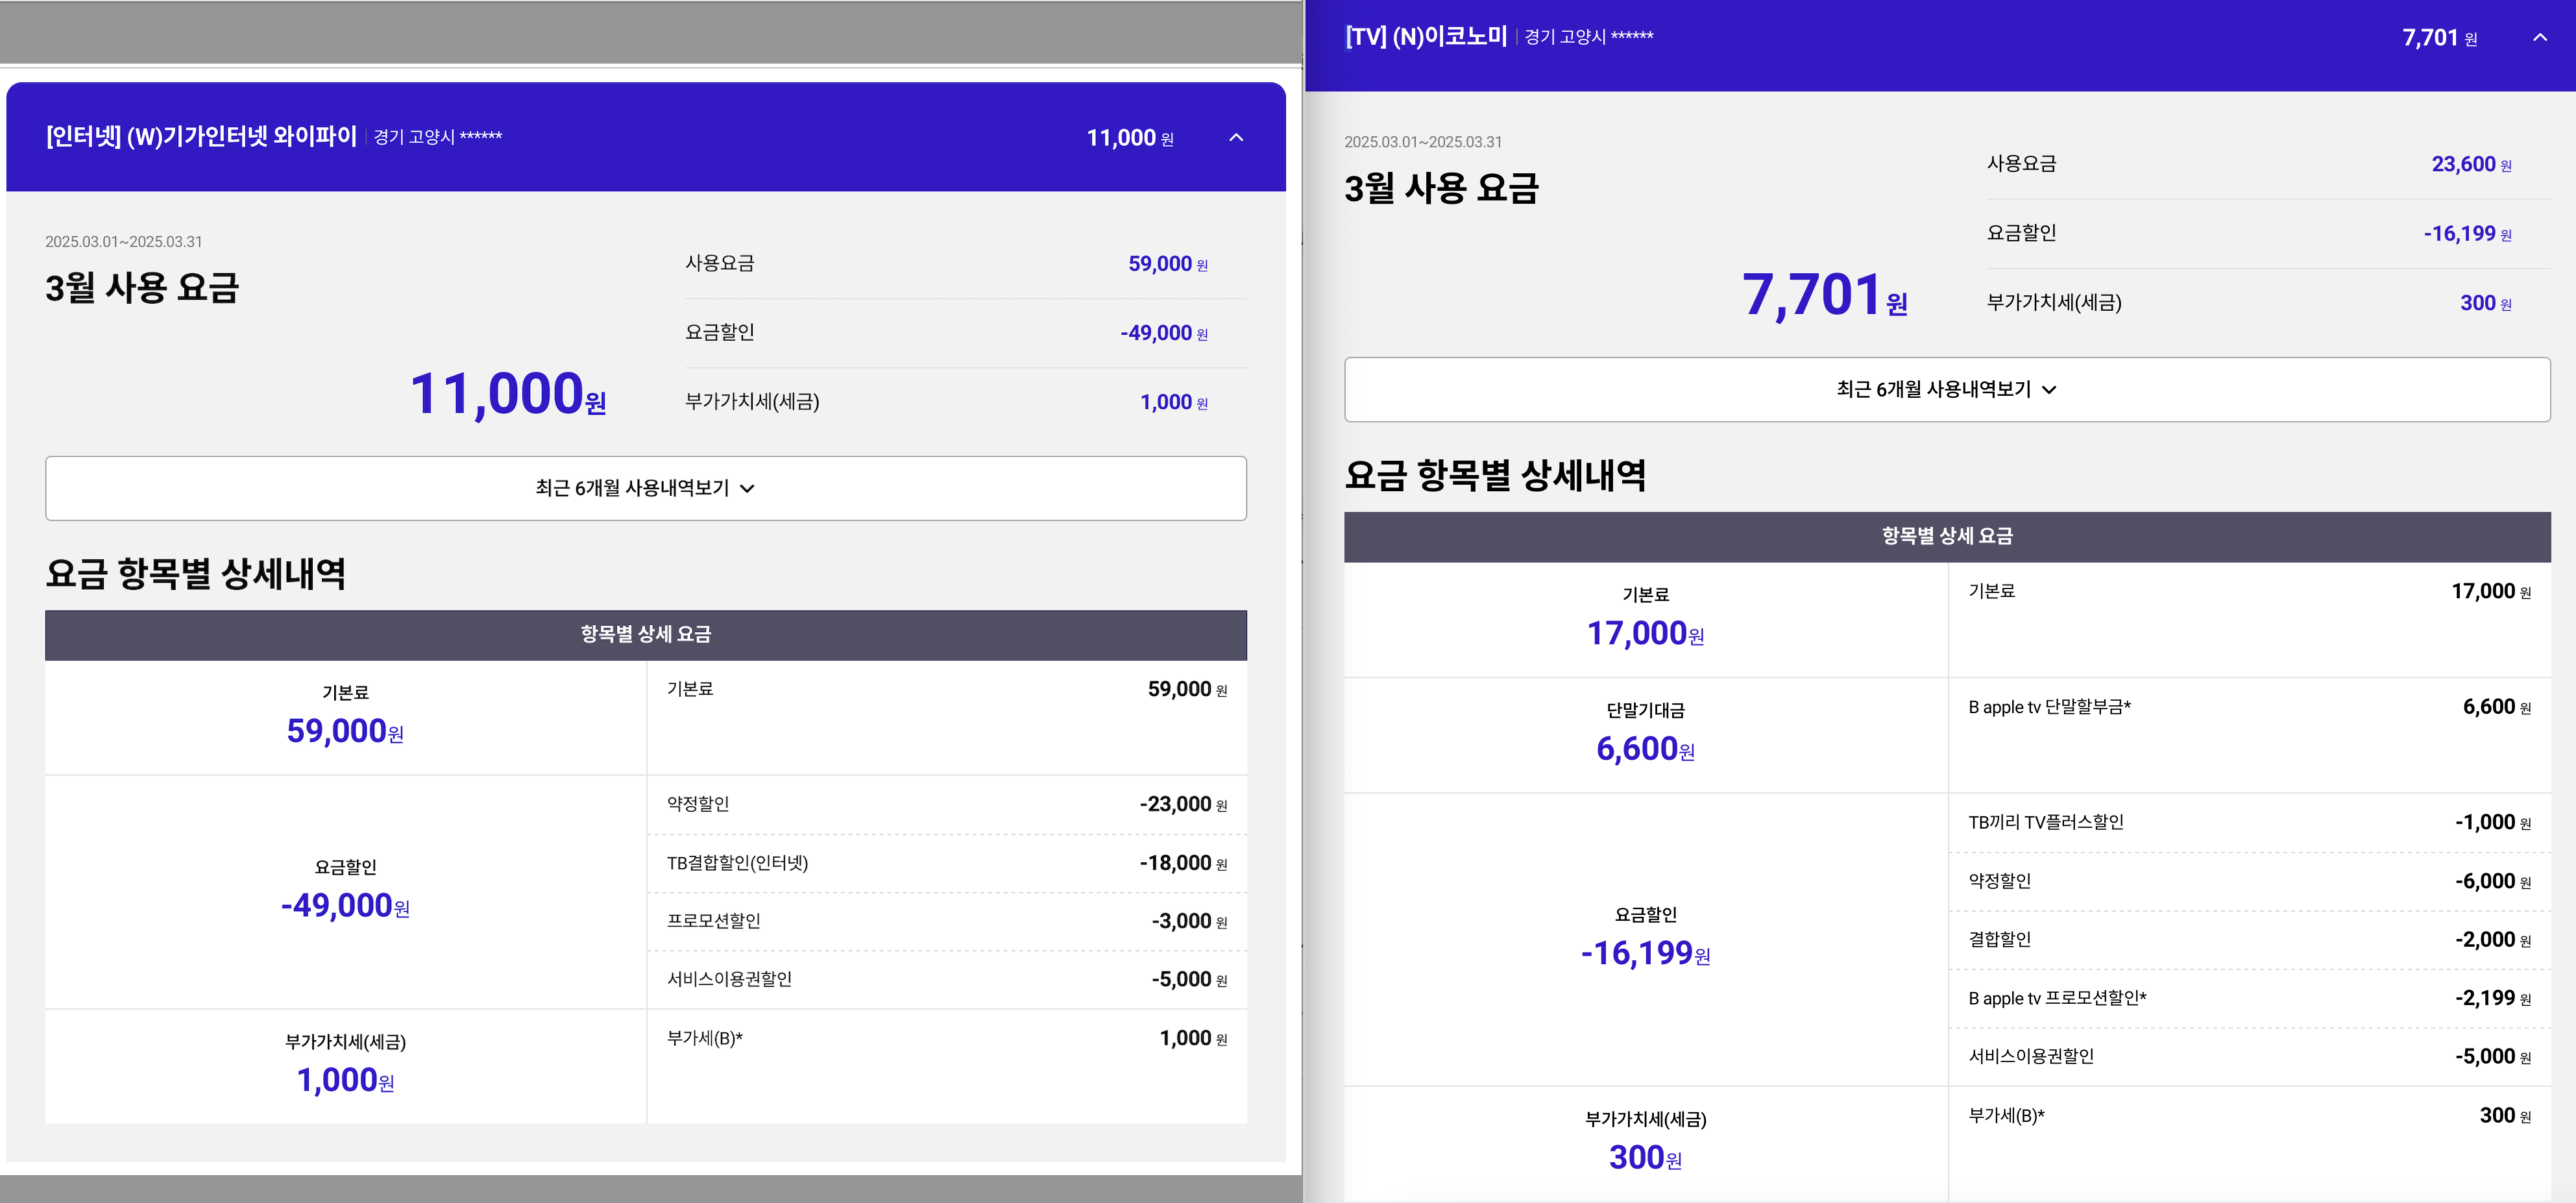Click the -49,000 원 요금할인 summary value
This screenshot has width=2576, height=1203.
point(1164,333)
